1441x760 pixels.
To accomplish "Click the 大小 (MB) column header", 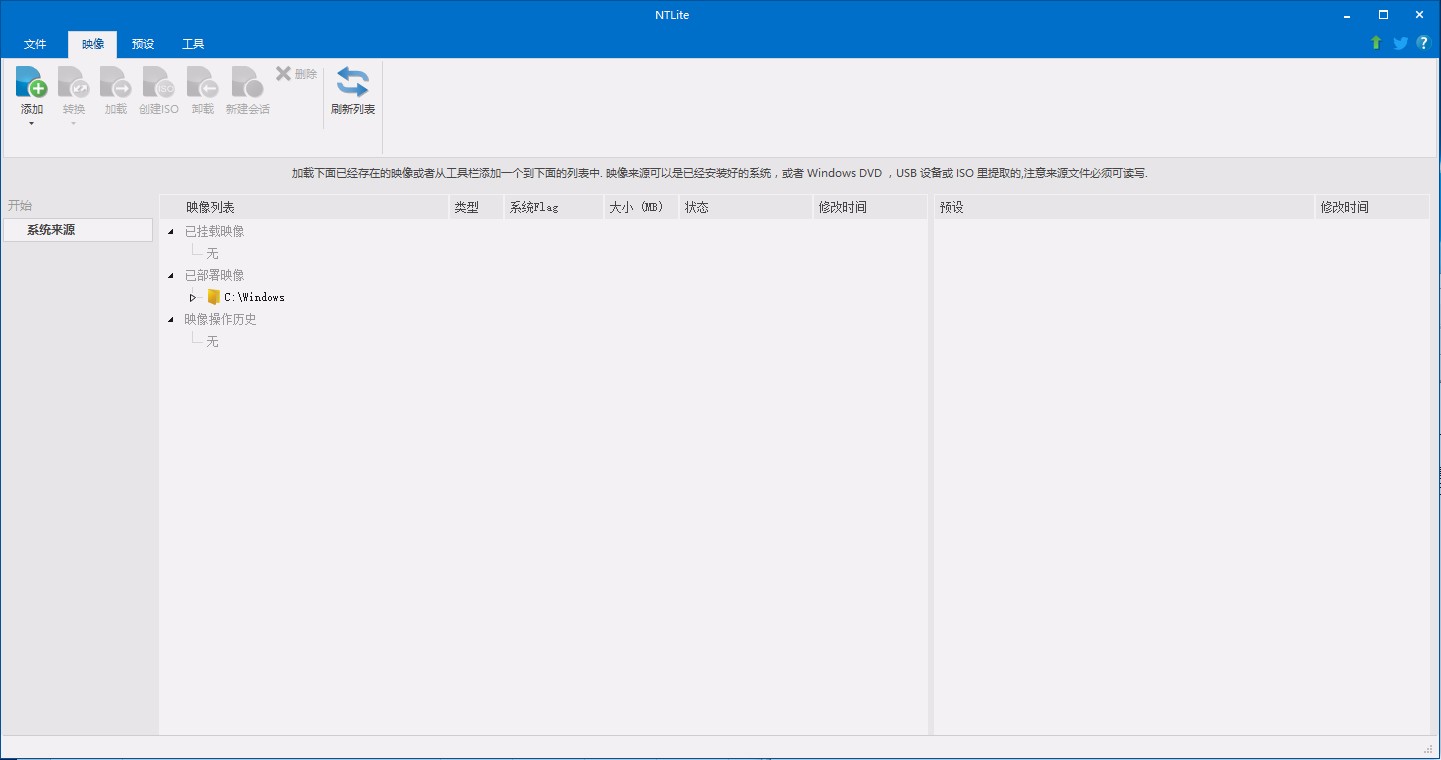I will point(641,207).
